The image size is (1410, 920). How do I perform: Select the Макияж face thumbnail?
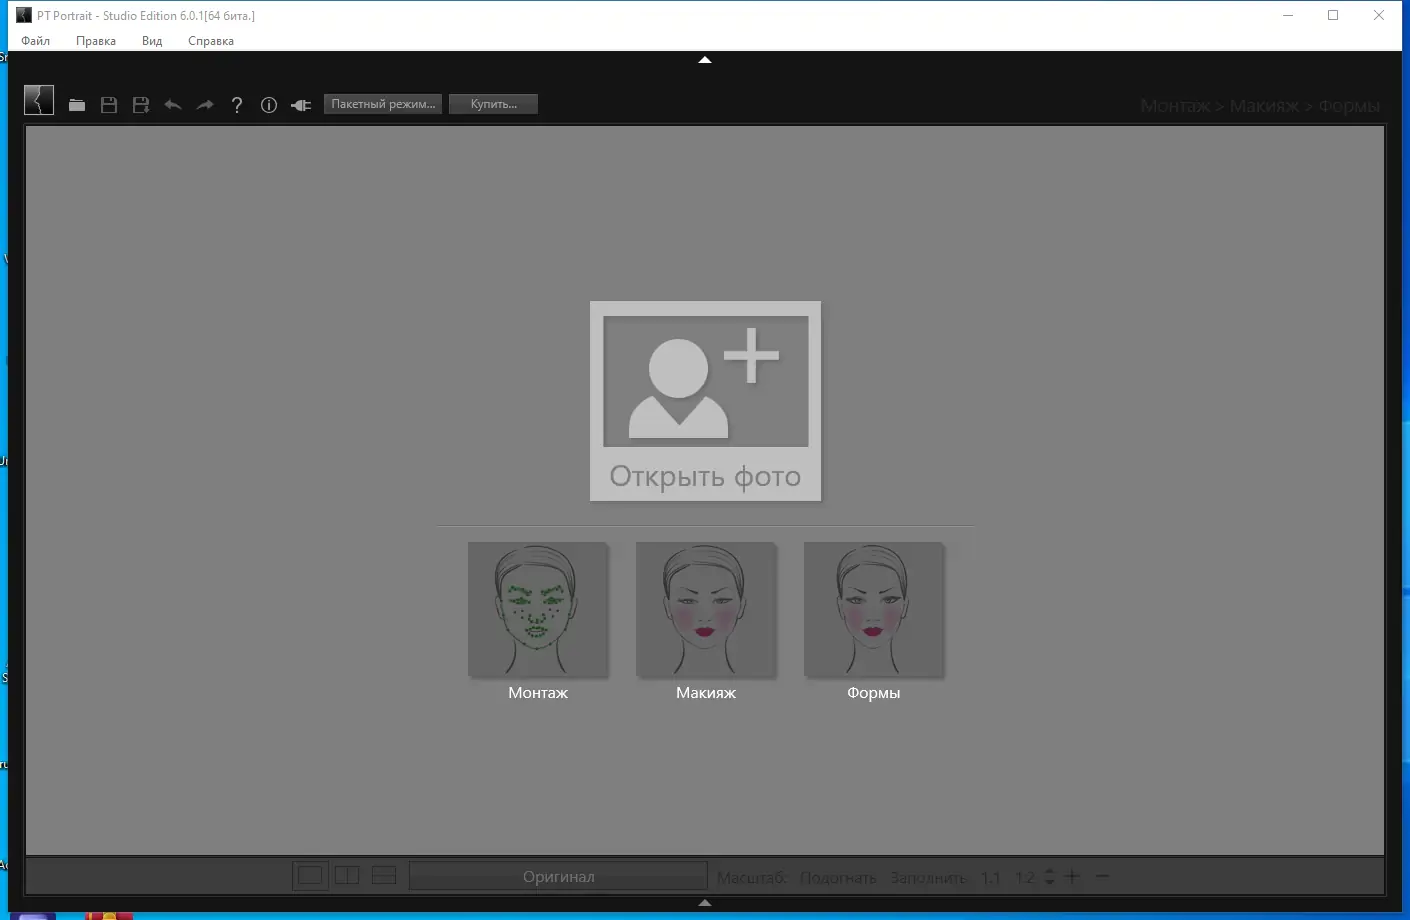click(x=706, y=610)
